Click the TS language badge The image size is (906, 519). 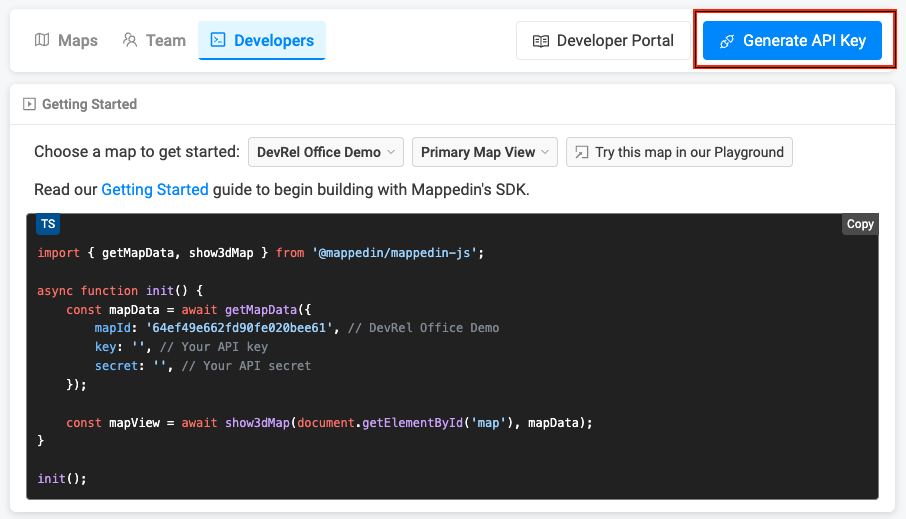pyautogui.click(x=48, y=224)
